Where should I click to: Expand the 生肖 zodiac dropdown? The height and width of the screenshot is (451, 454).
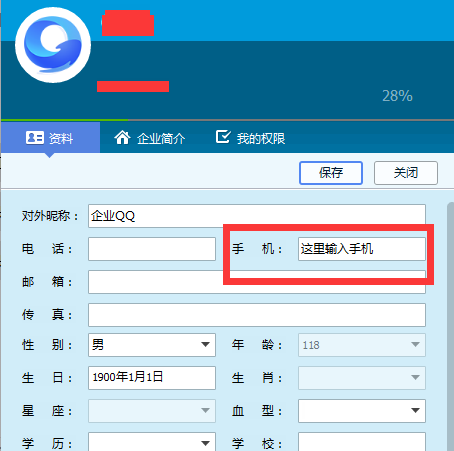click(362, 378)
